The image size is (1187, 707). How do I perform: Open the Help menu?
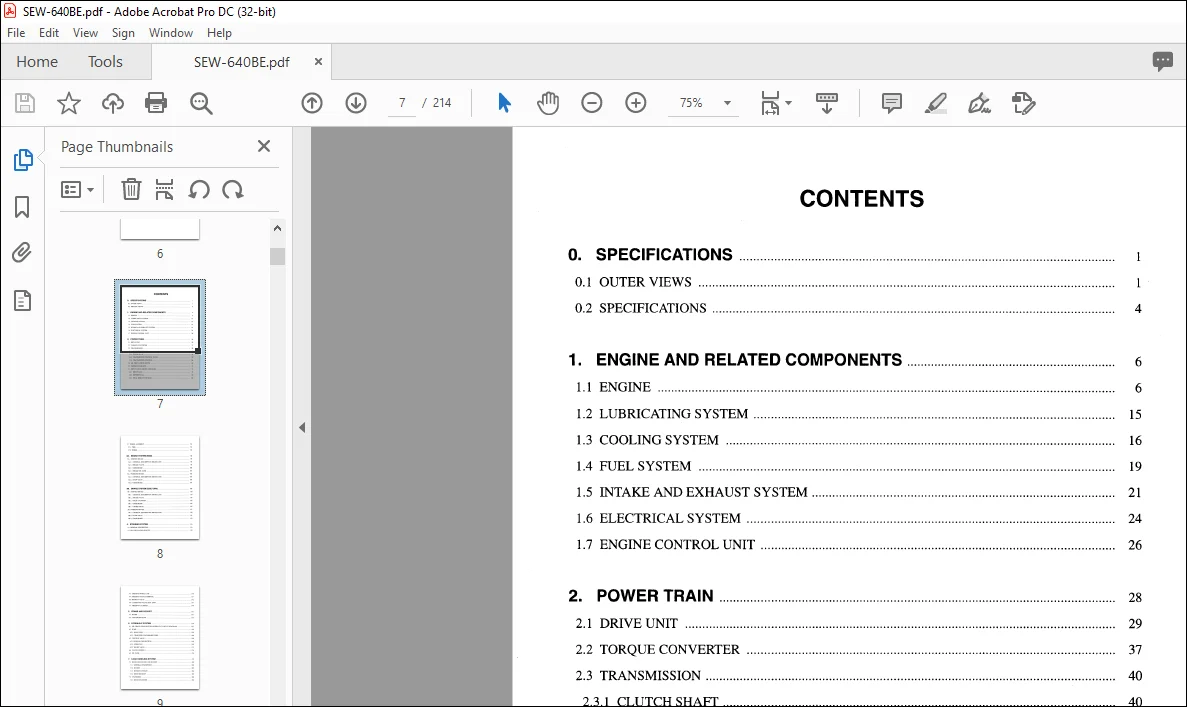[220, 33]
